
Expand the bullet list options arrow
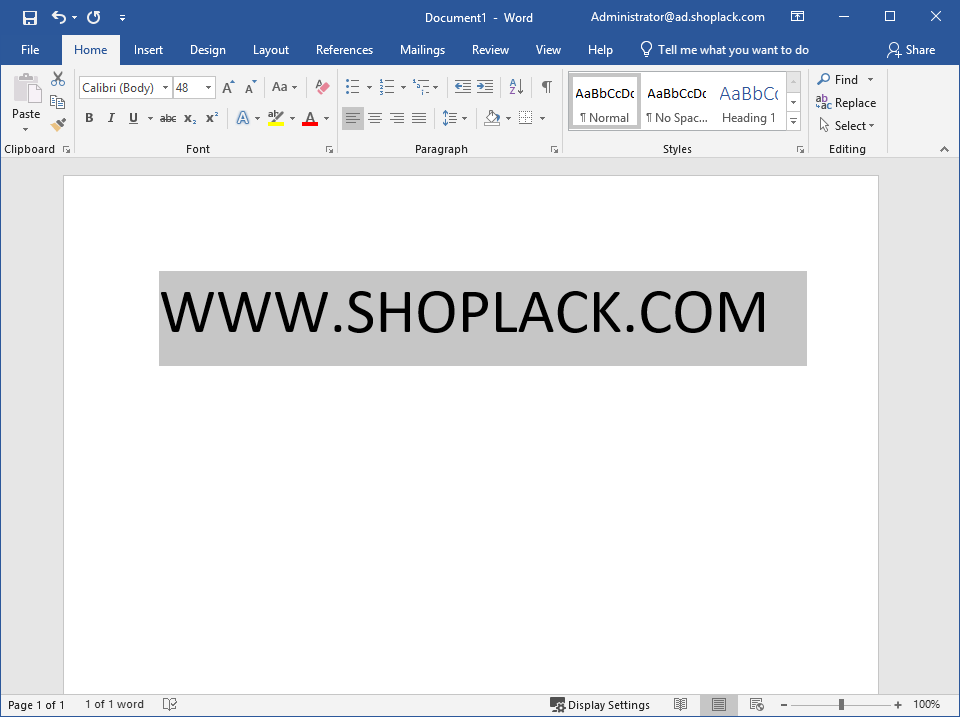point(369,88)
